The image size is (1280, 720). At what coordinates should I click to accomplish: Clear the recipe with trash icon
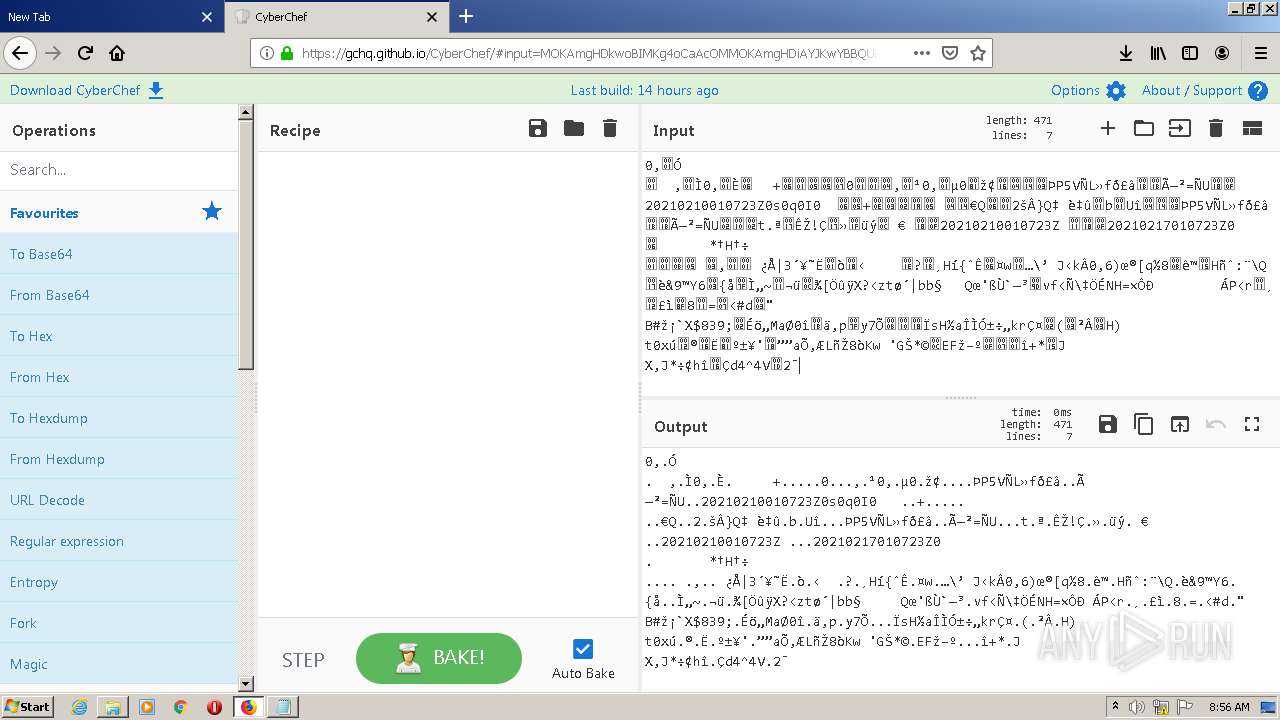click(x=610, y=128)
